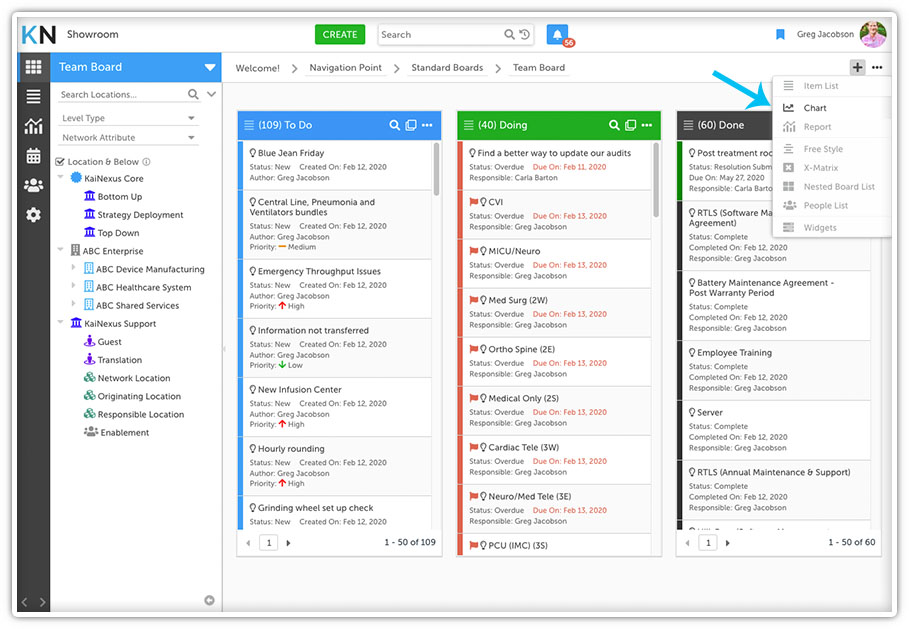The width and height of the screenshot is (909, 629).
Task: Open the Network Attribute dropdown
Action: (x=128, y=137)
